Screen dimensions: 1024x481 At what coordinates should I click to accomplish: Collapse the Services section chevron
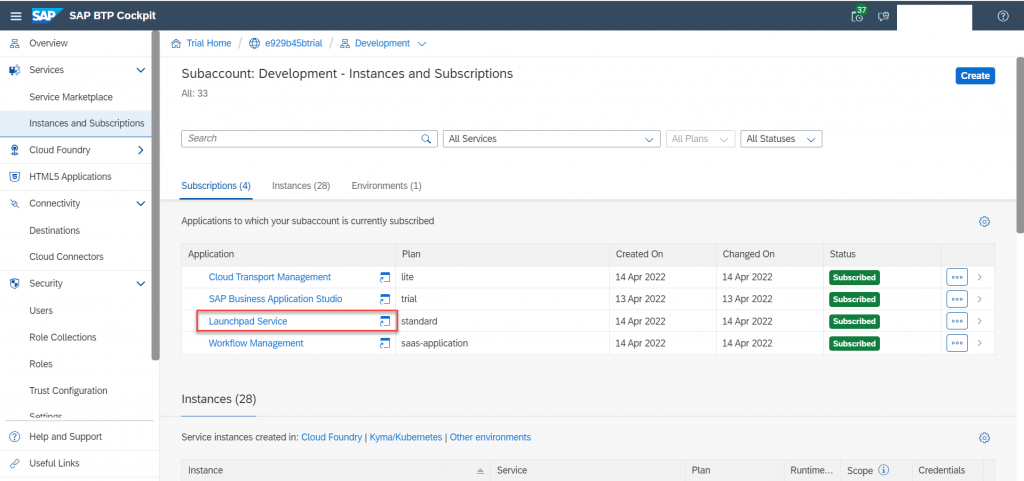(140, 70)
